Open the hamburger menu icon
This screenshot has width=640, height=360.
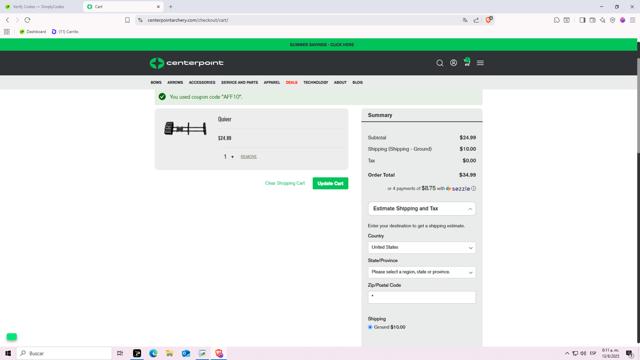[480, 63]
